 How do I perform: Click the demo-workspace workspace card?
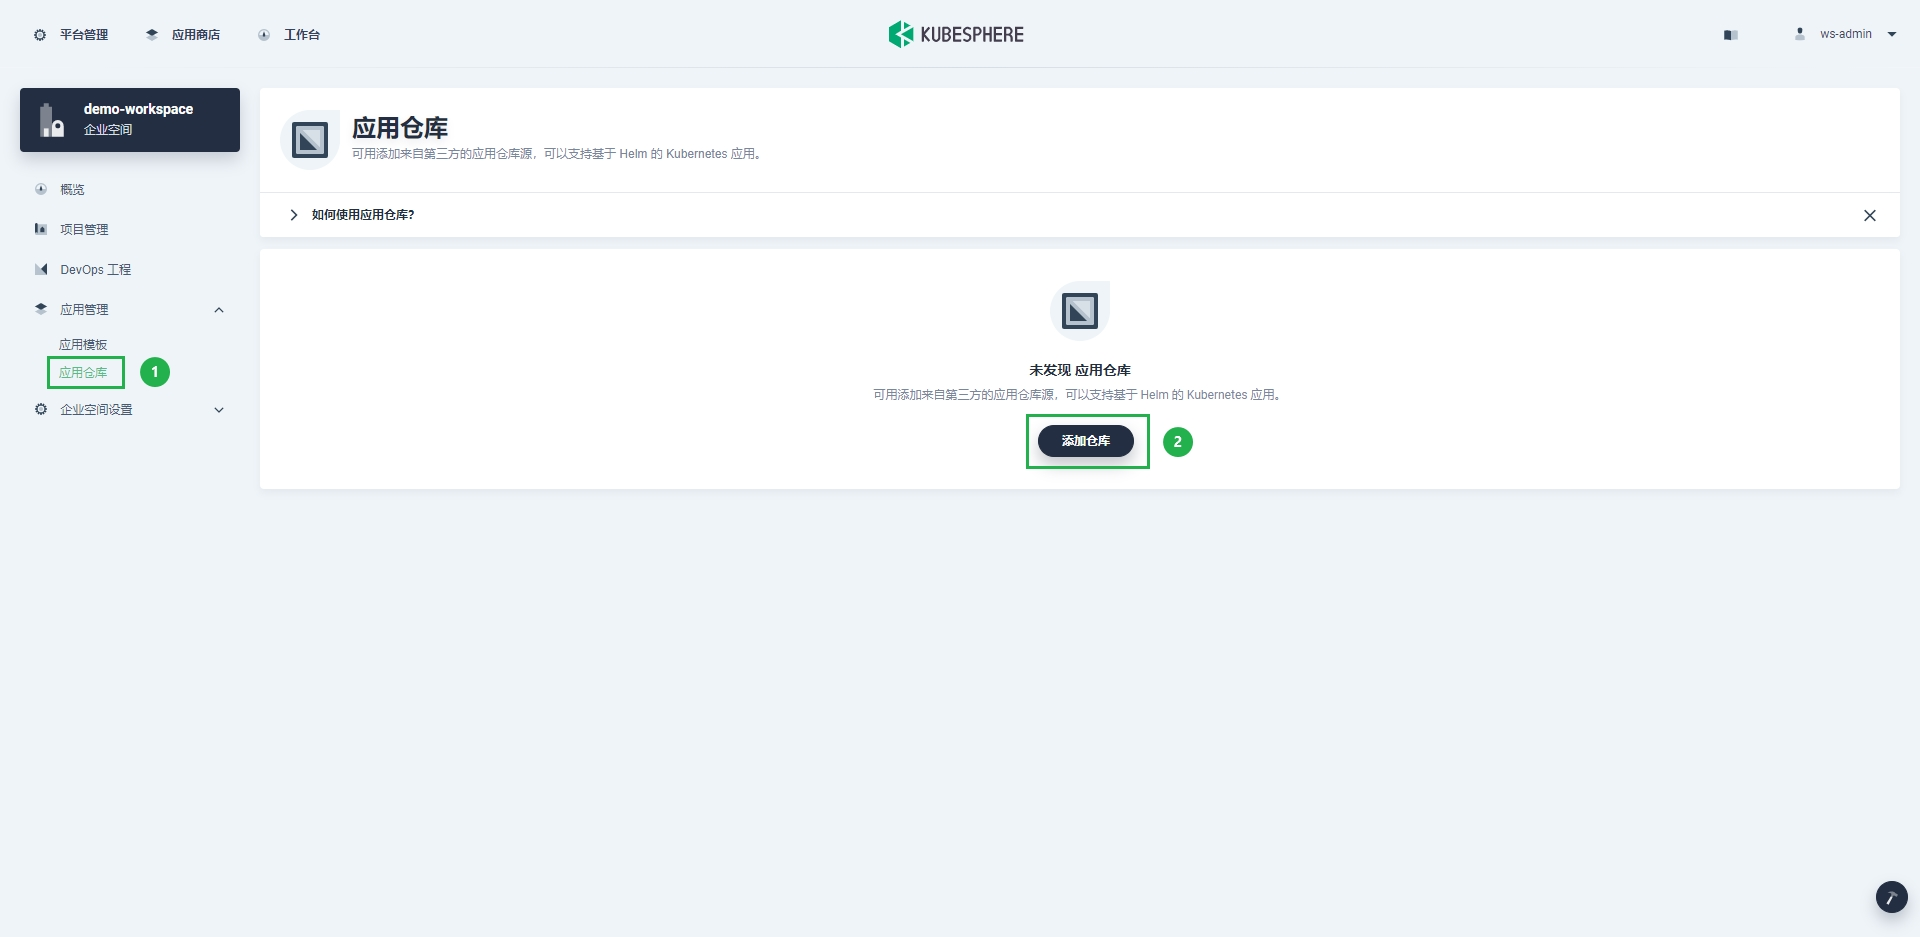(130, 120)
